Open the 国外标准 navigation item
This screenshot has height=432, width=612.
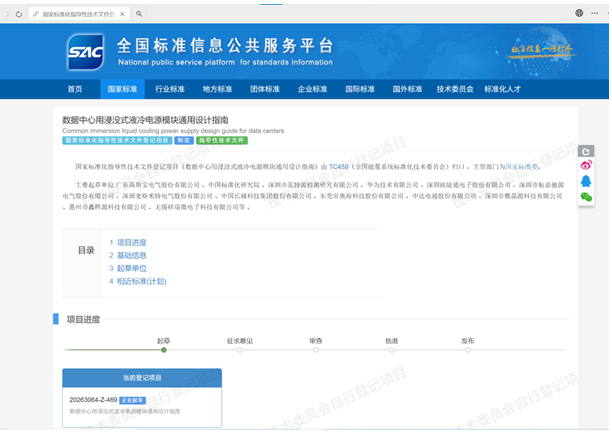coord(407,89)
